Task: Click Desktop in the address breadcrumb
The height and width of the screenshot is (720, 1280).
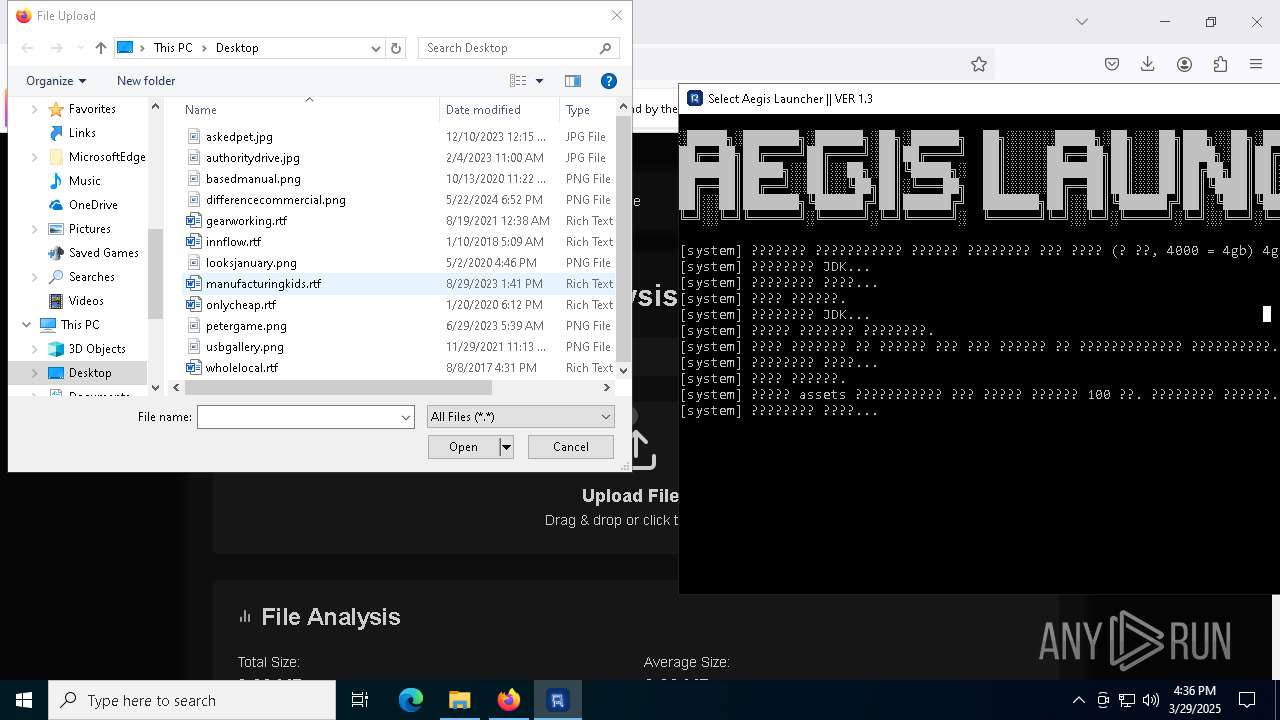Action: [x=237, y=48]
